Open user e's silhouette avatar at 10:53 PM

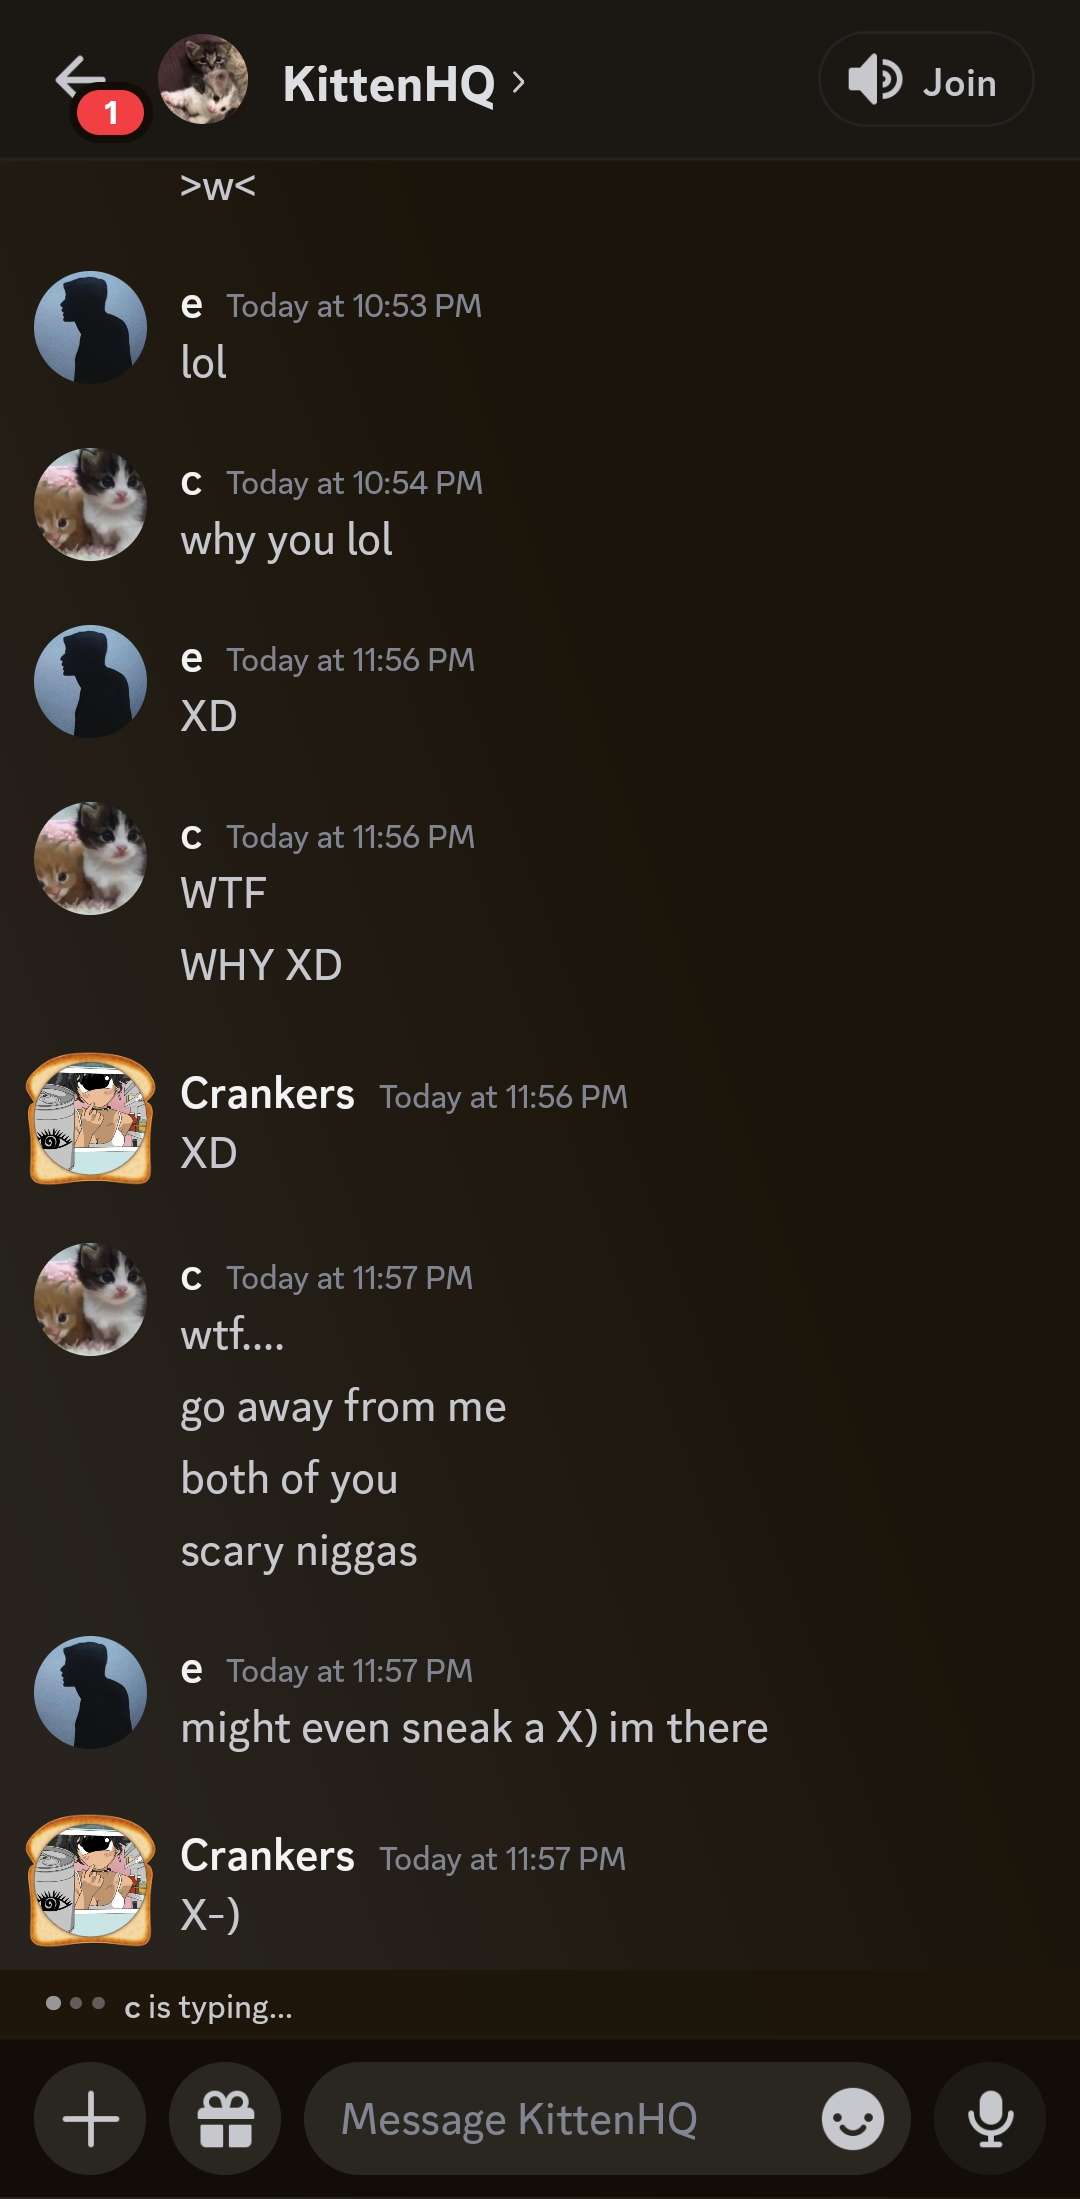point(90,327)
